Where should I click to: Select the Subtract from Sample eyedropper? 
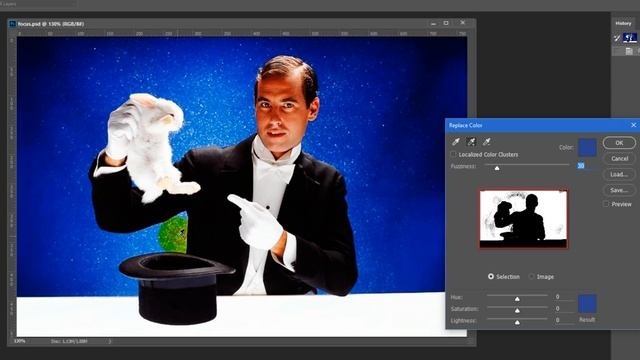coord(486,142)
